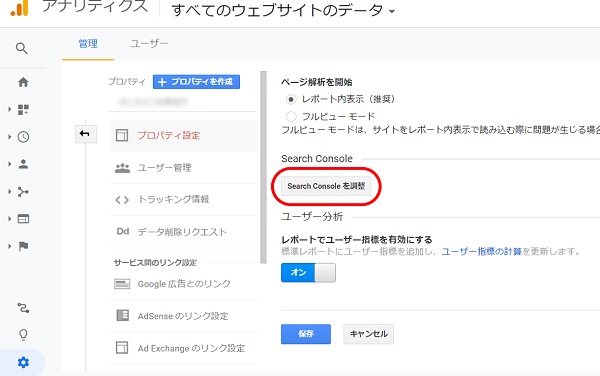Open Google 広告とのリンク menu item
600x376 pixels.
pyautogui.click(x=183, y=284)
